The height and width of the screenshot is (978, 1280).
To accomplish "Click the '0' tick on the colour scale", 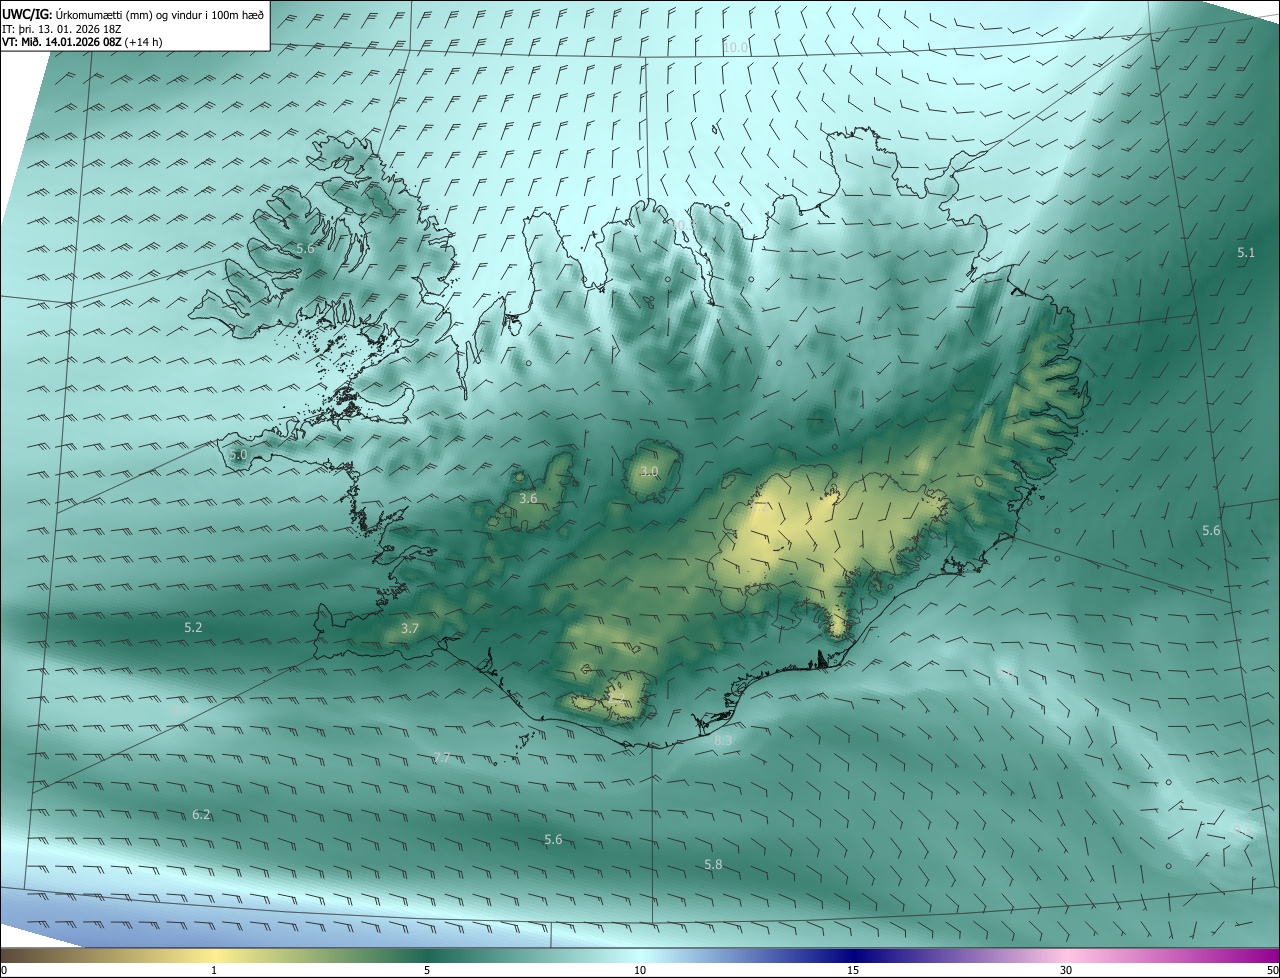I will (3, 971).
